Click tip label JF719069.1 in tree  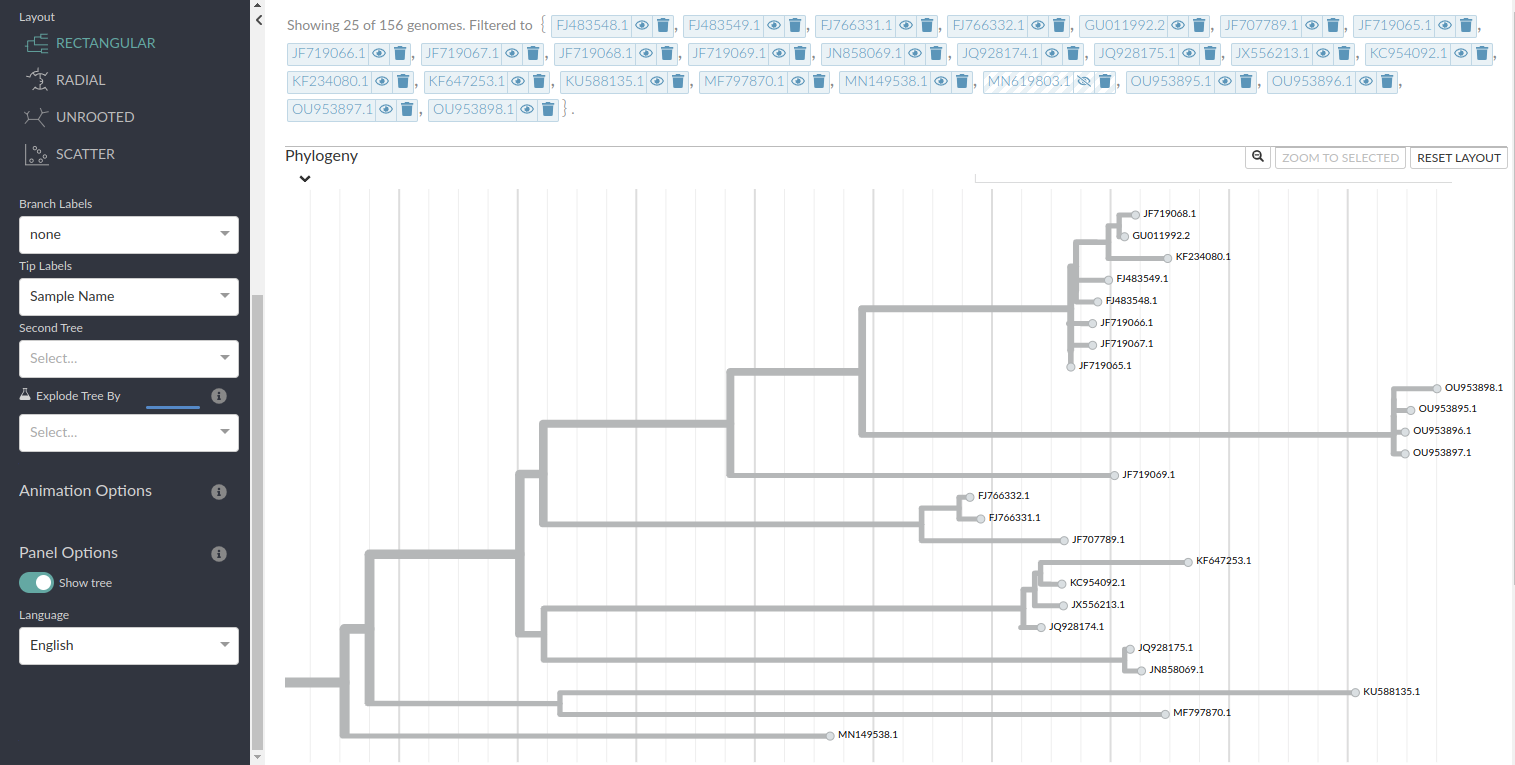1149,474
